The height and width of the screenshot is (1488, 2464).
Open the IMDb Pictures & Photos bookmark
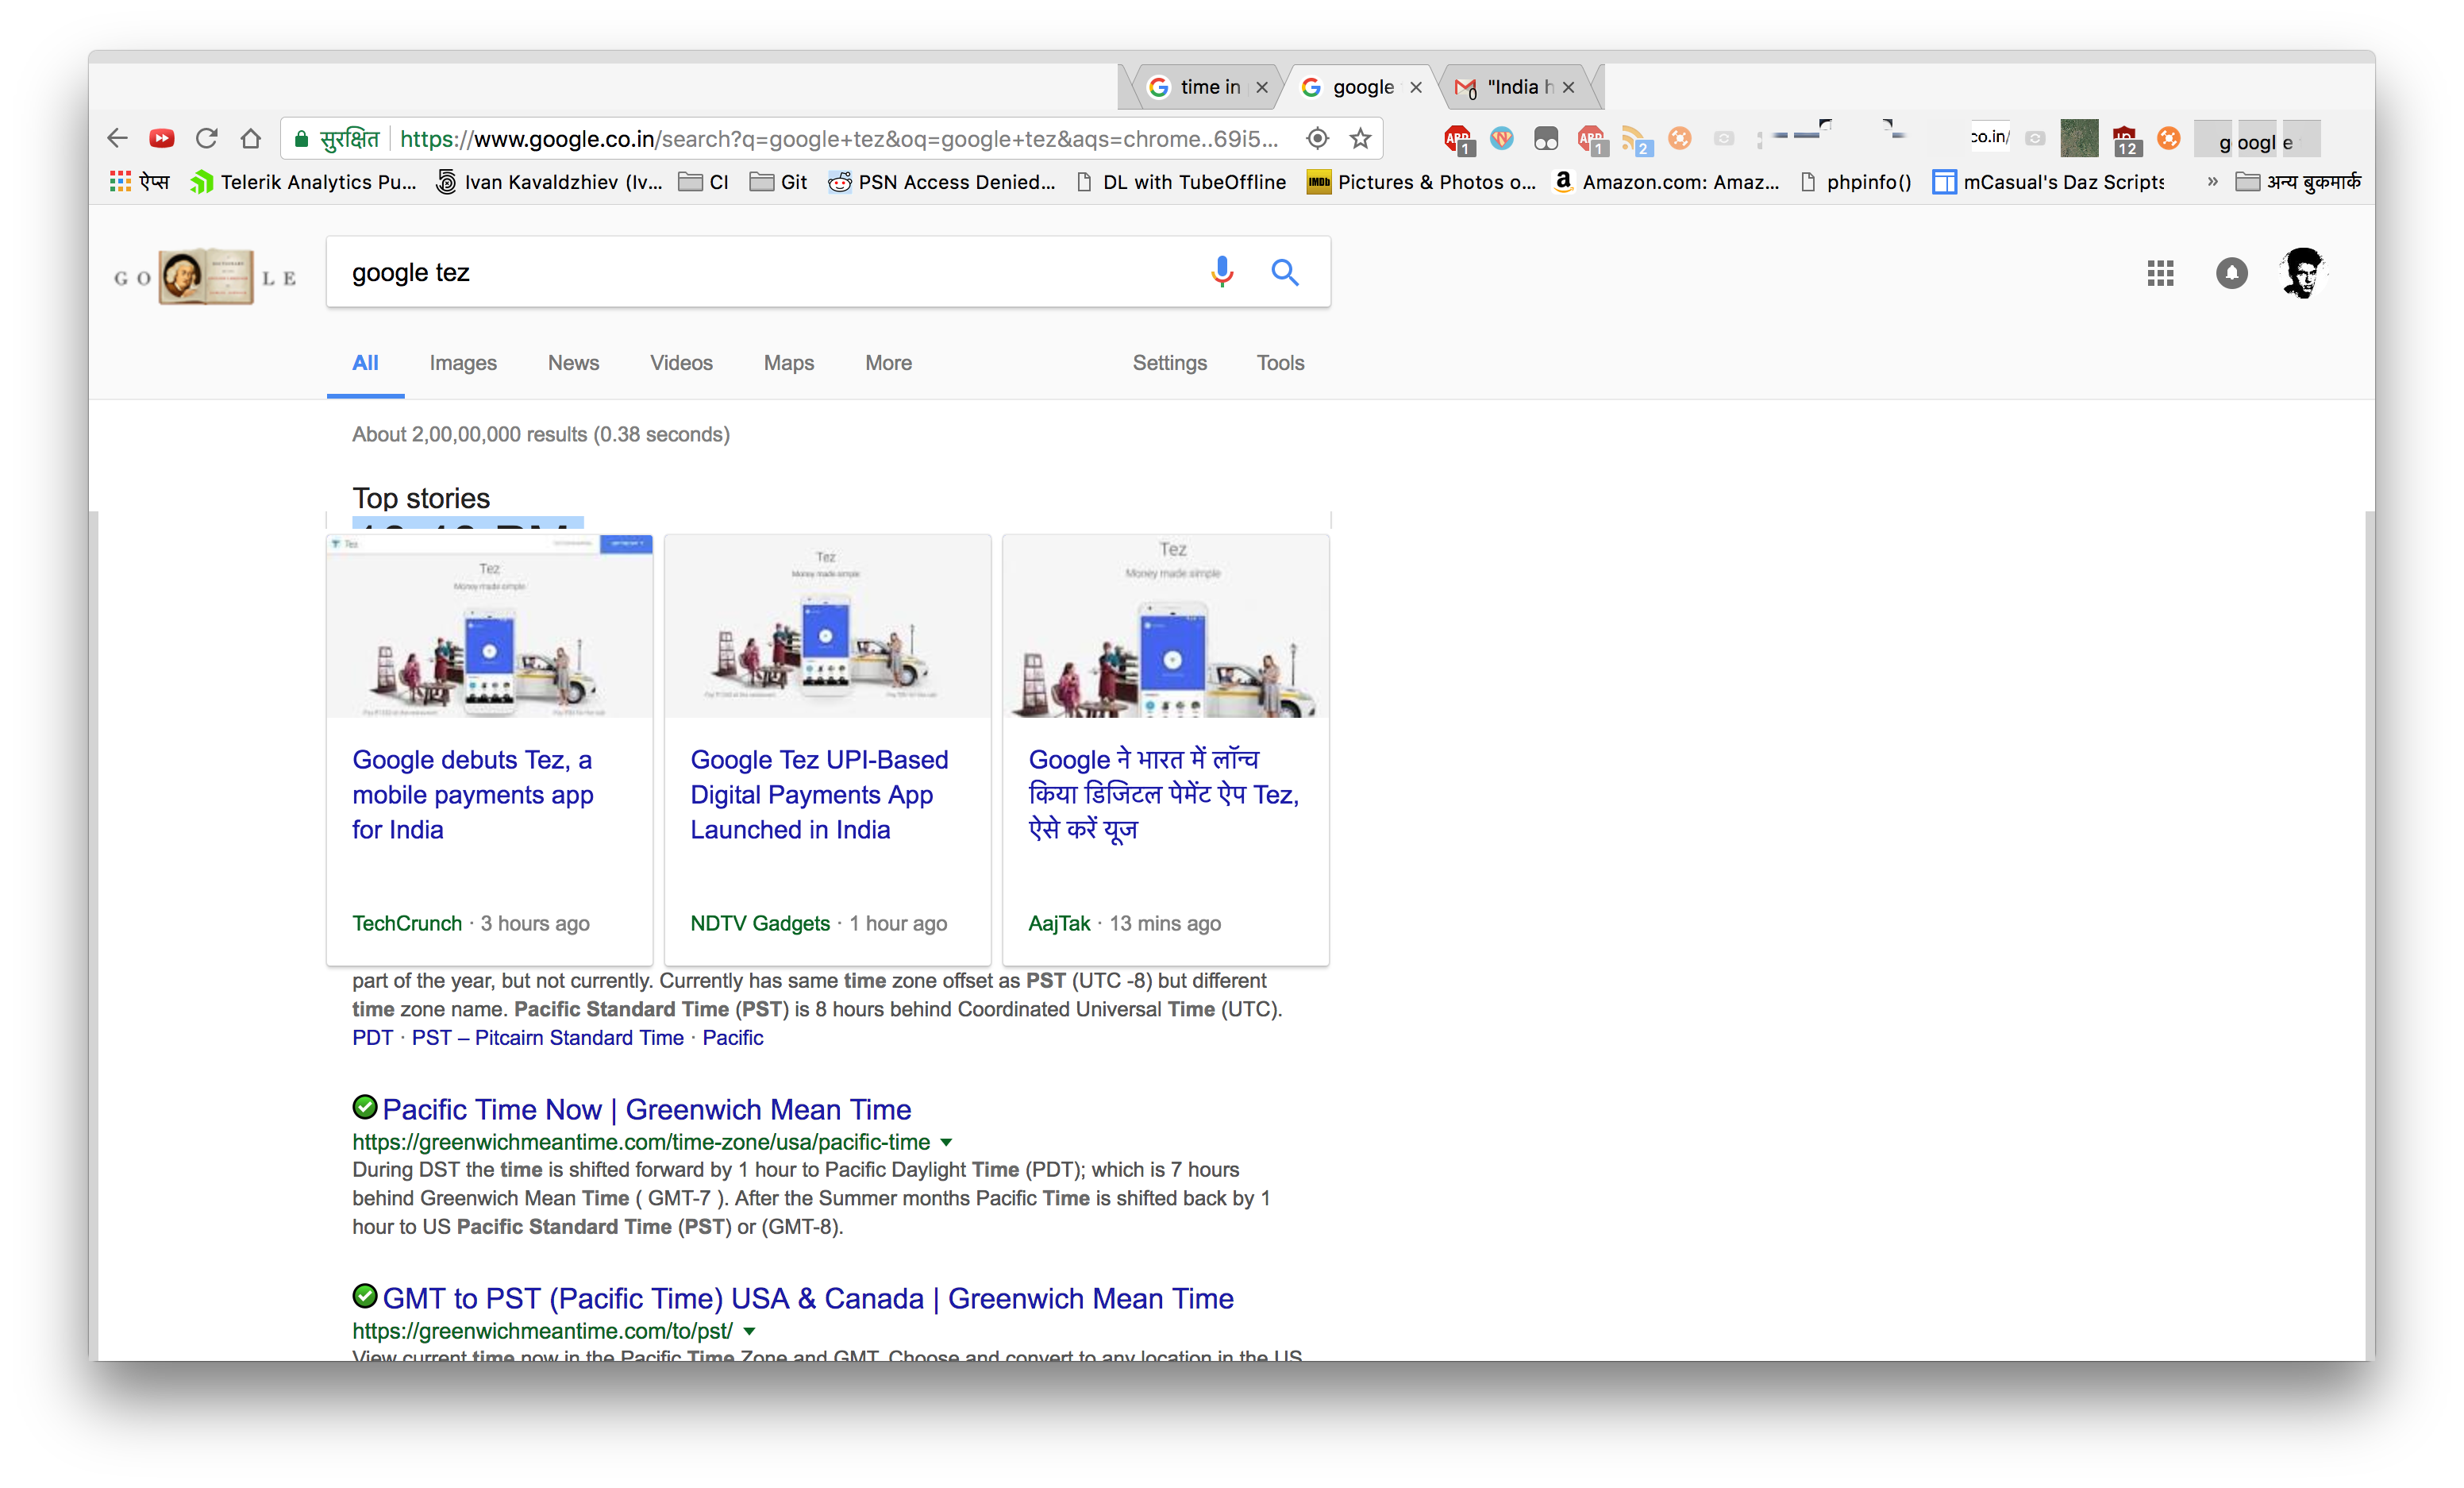click(x=1421, y=182)
